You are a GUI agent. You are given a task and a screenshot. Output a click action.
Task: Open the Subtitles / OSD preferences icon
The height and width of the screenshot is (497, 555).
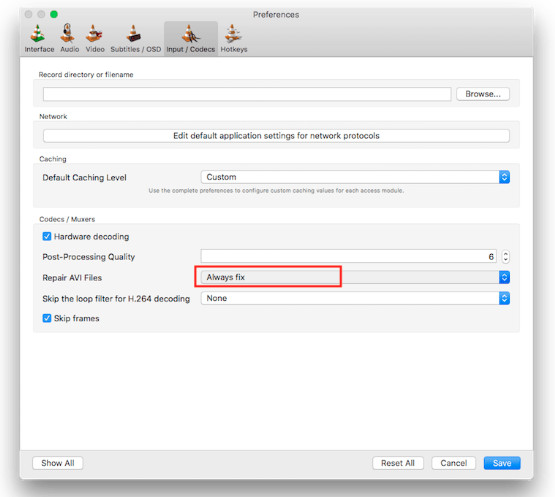pos(134,33)
